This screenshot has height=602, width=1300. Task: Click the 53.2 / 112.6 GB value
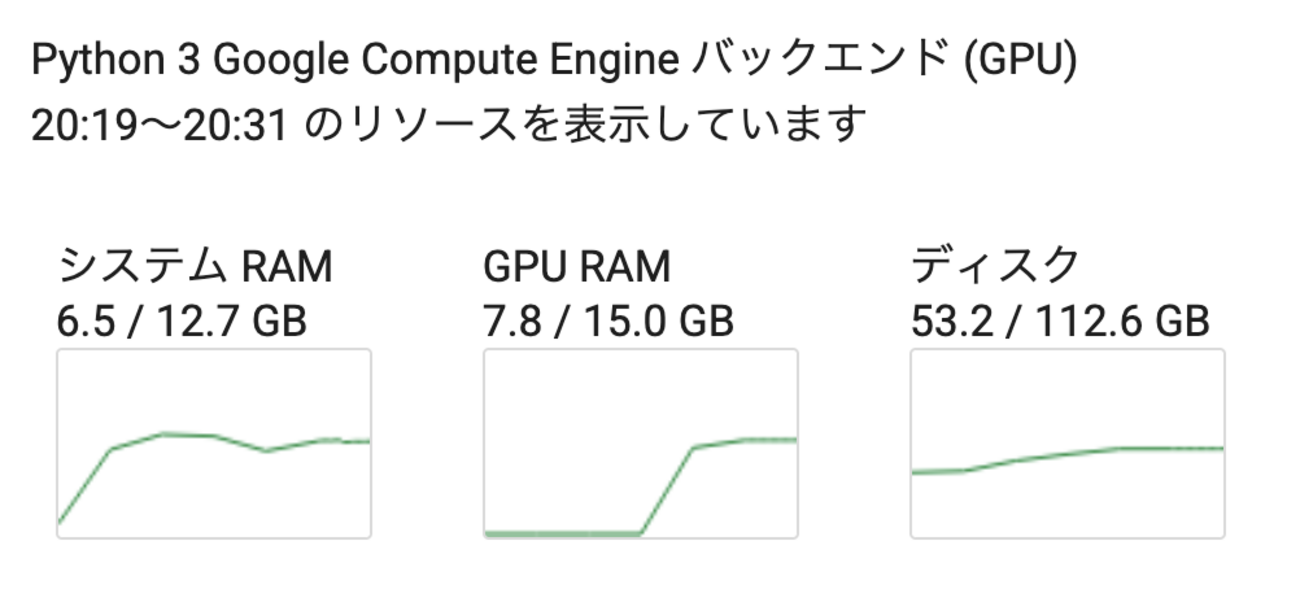[1060, 322]
